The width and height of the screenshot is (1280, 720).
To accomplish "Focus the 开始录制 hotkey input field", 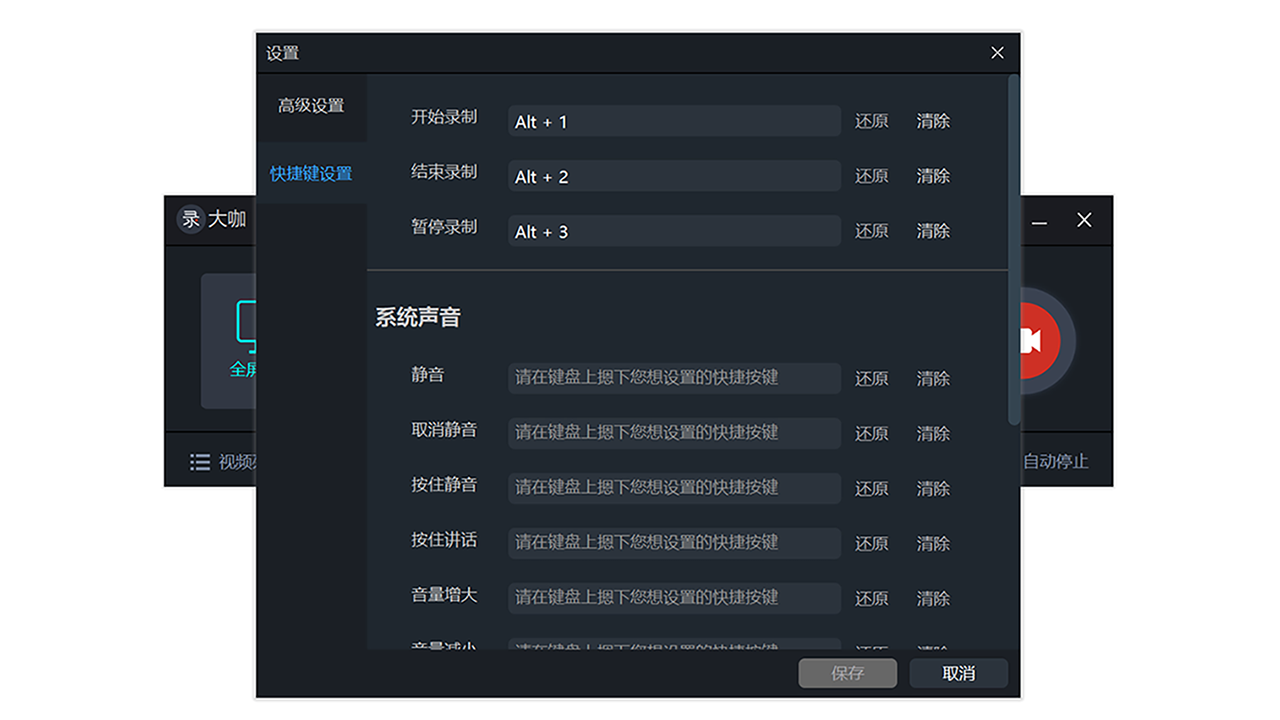I will pos(674,121).
